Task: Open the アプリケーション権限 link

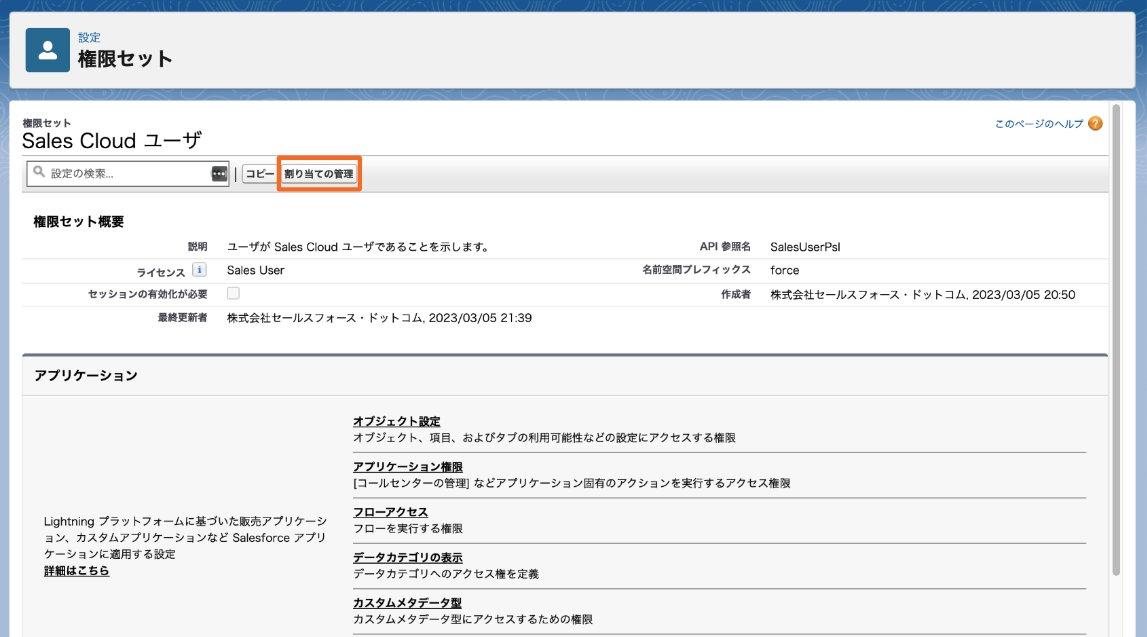Action: point(407,467)
